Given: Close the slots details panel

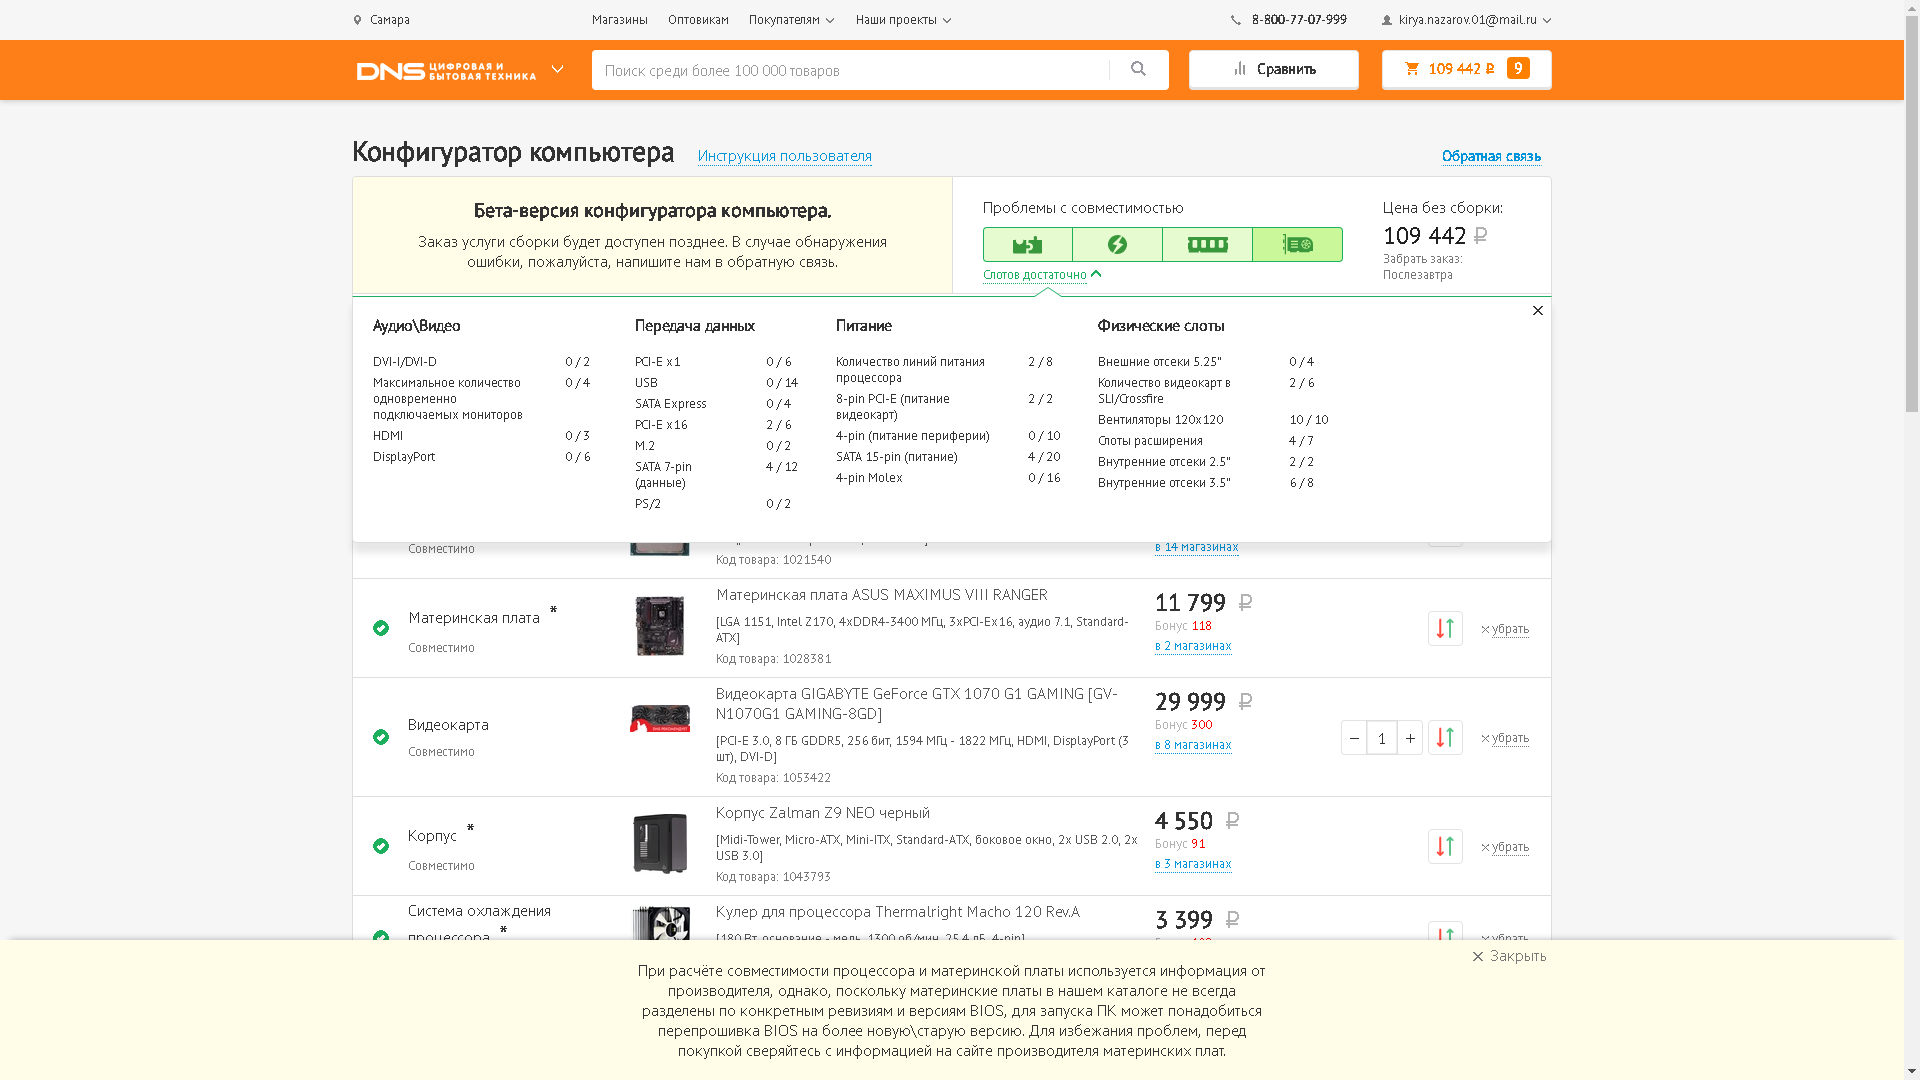Looking at the screenshot, I should [1538, 311].
